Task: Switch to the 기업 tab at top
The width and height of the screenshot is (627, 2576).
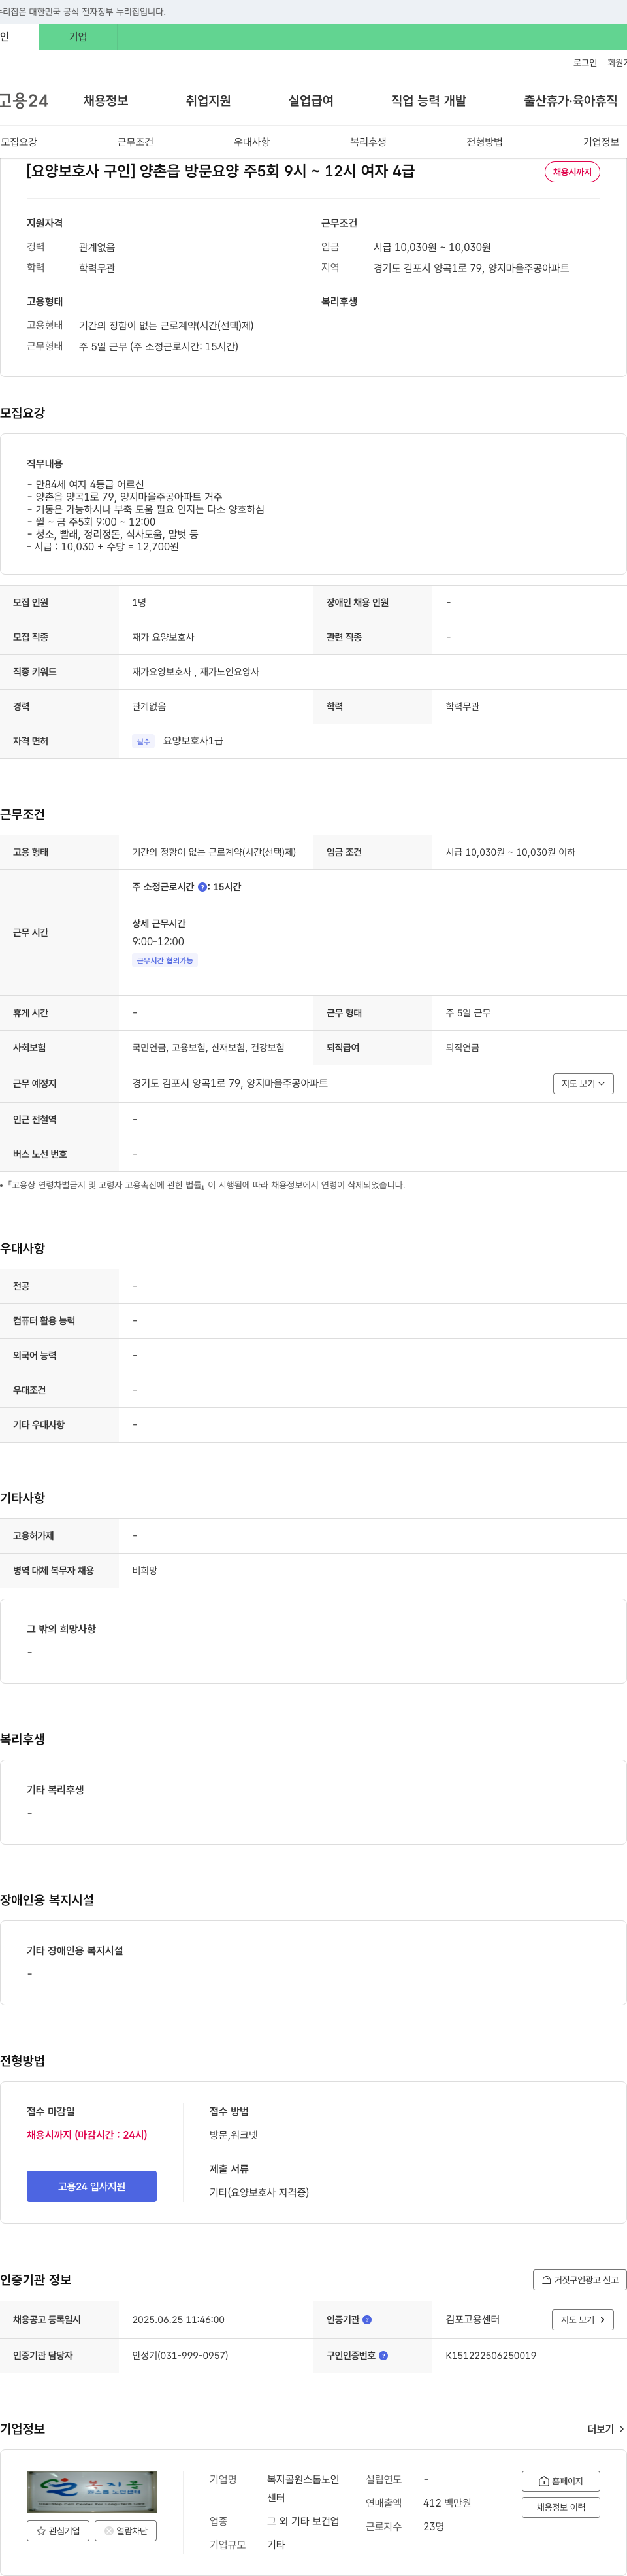Action: point(78,37)
